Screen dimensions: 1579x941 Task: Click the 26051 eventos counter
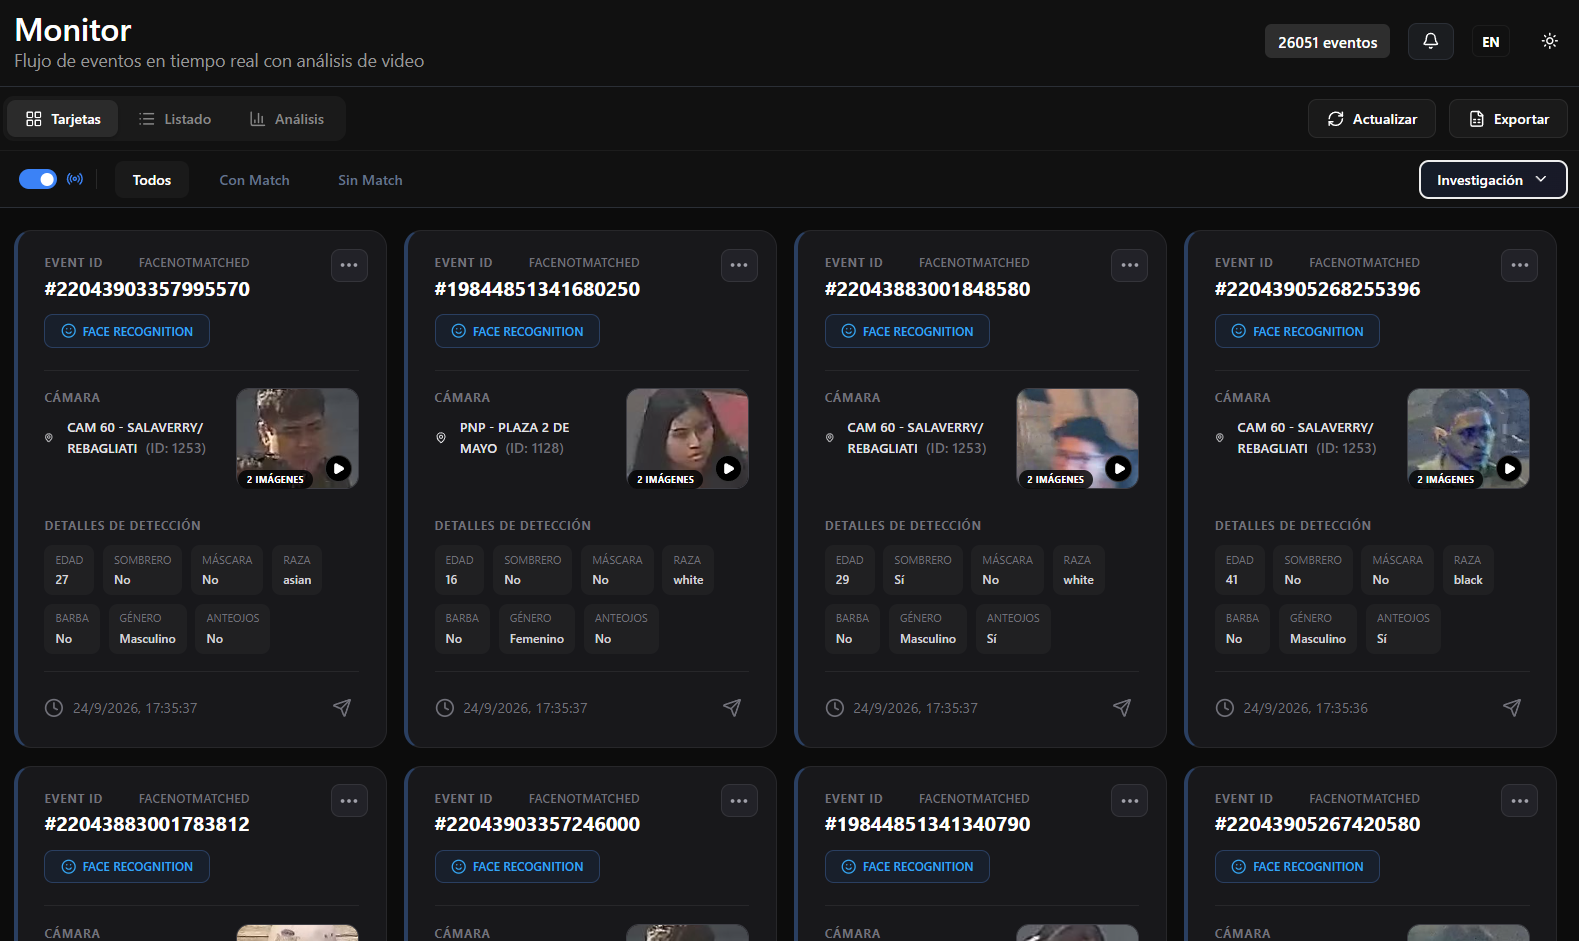pyautogui.click(x=1327, y=42)
